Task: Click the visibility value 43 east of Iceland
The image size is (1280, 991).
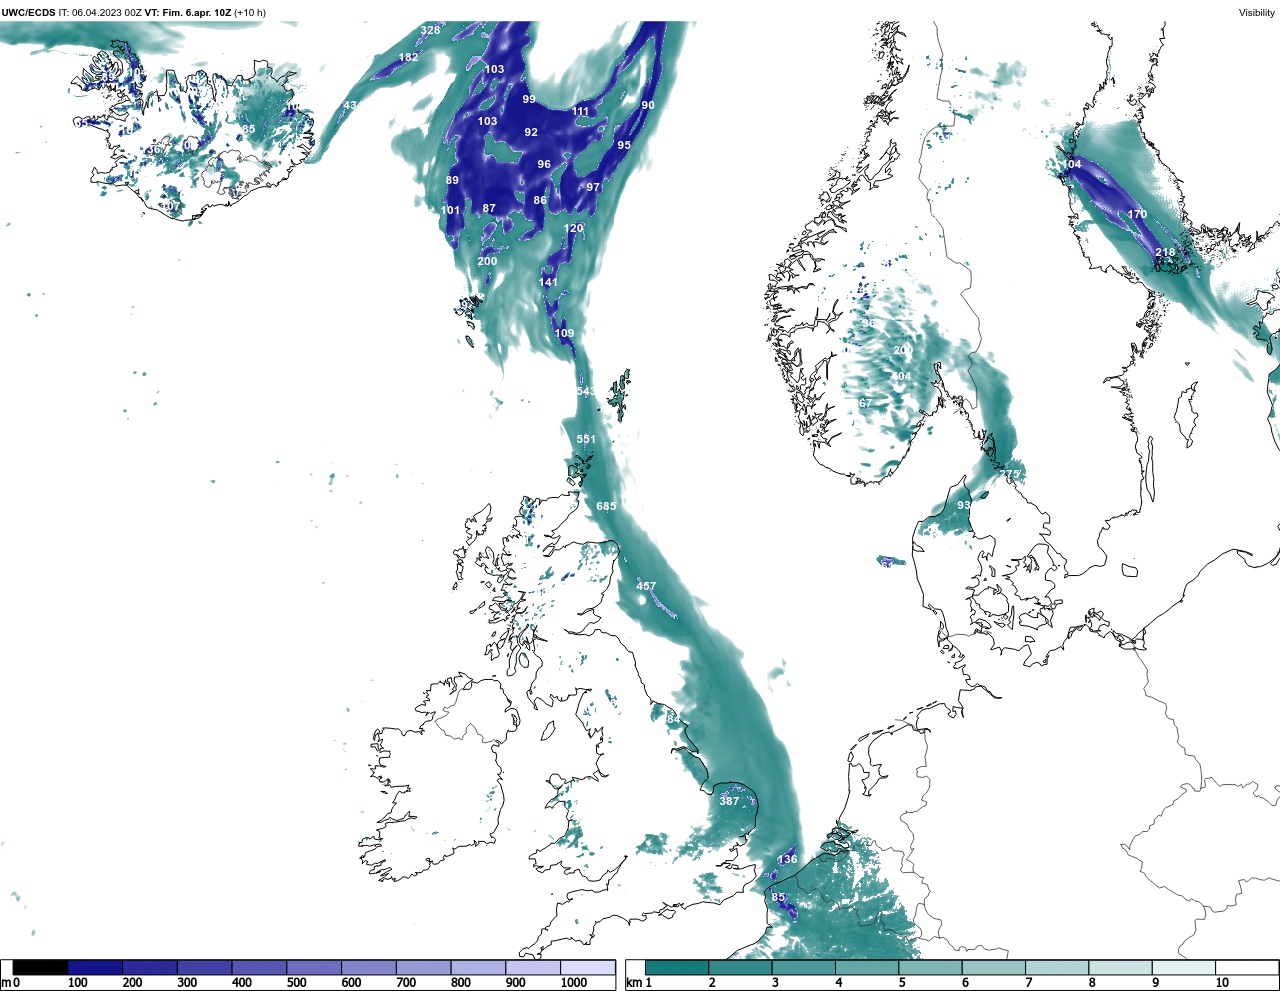Action: [350, 105]
